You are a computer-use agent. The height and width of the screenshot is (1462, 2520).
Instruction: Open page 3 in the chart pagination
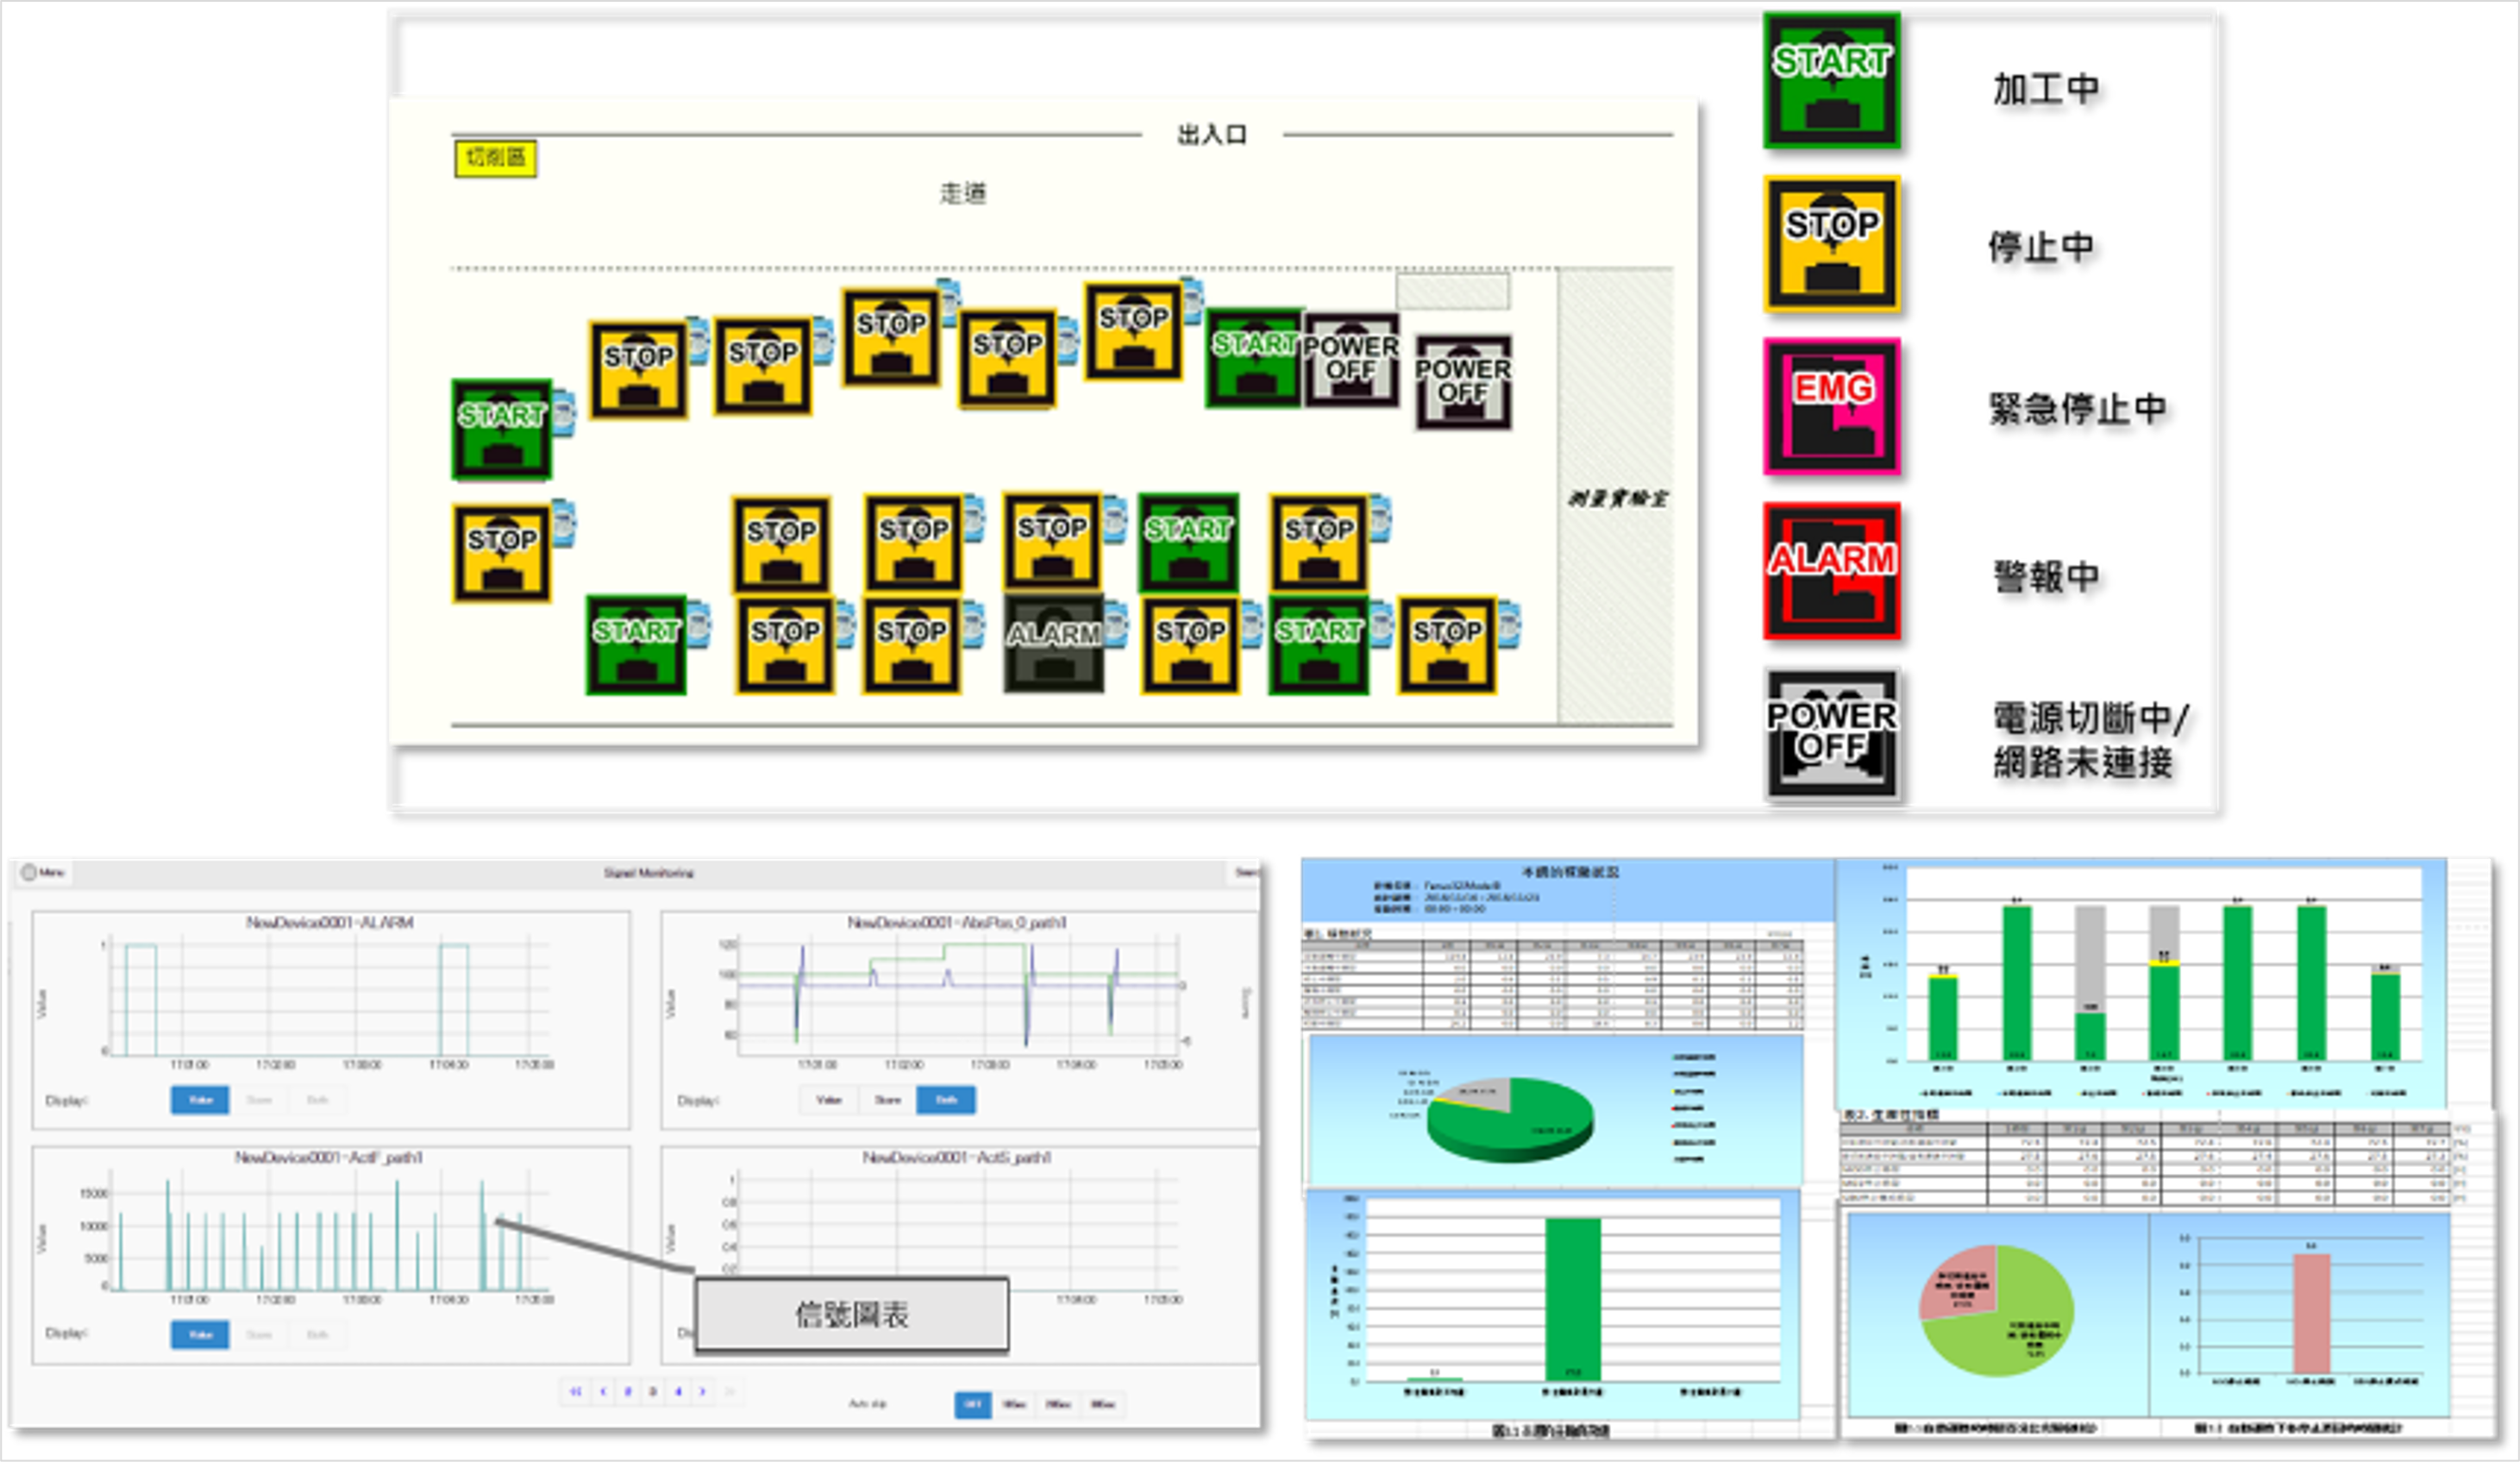tap(653, 1391)
